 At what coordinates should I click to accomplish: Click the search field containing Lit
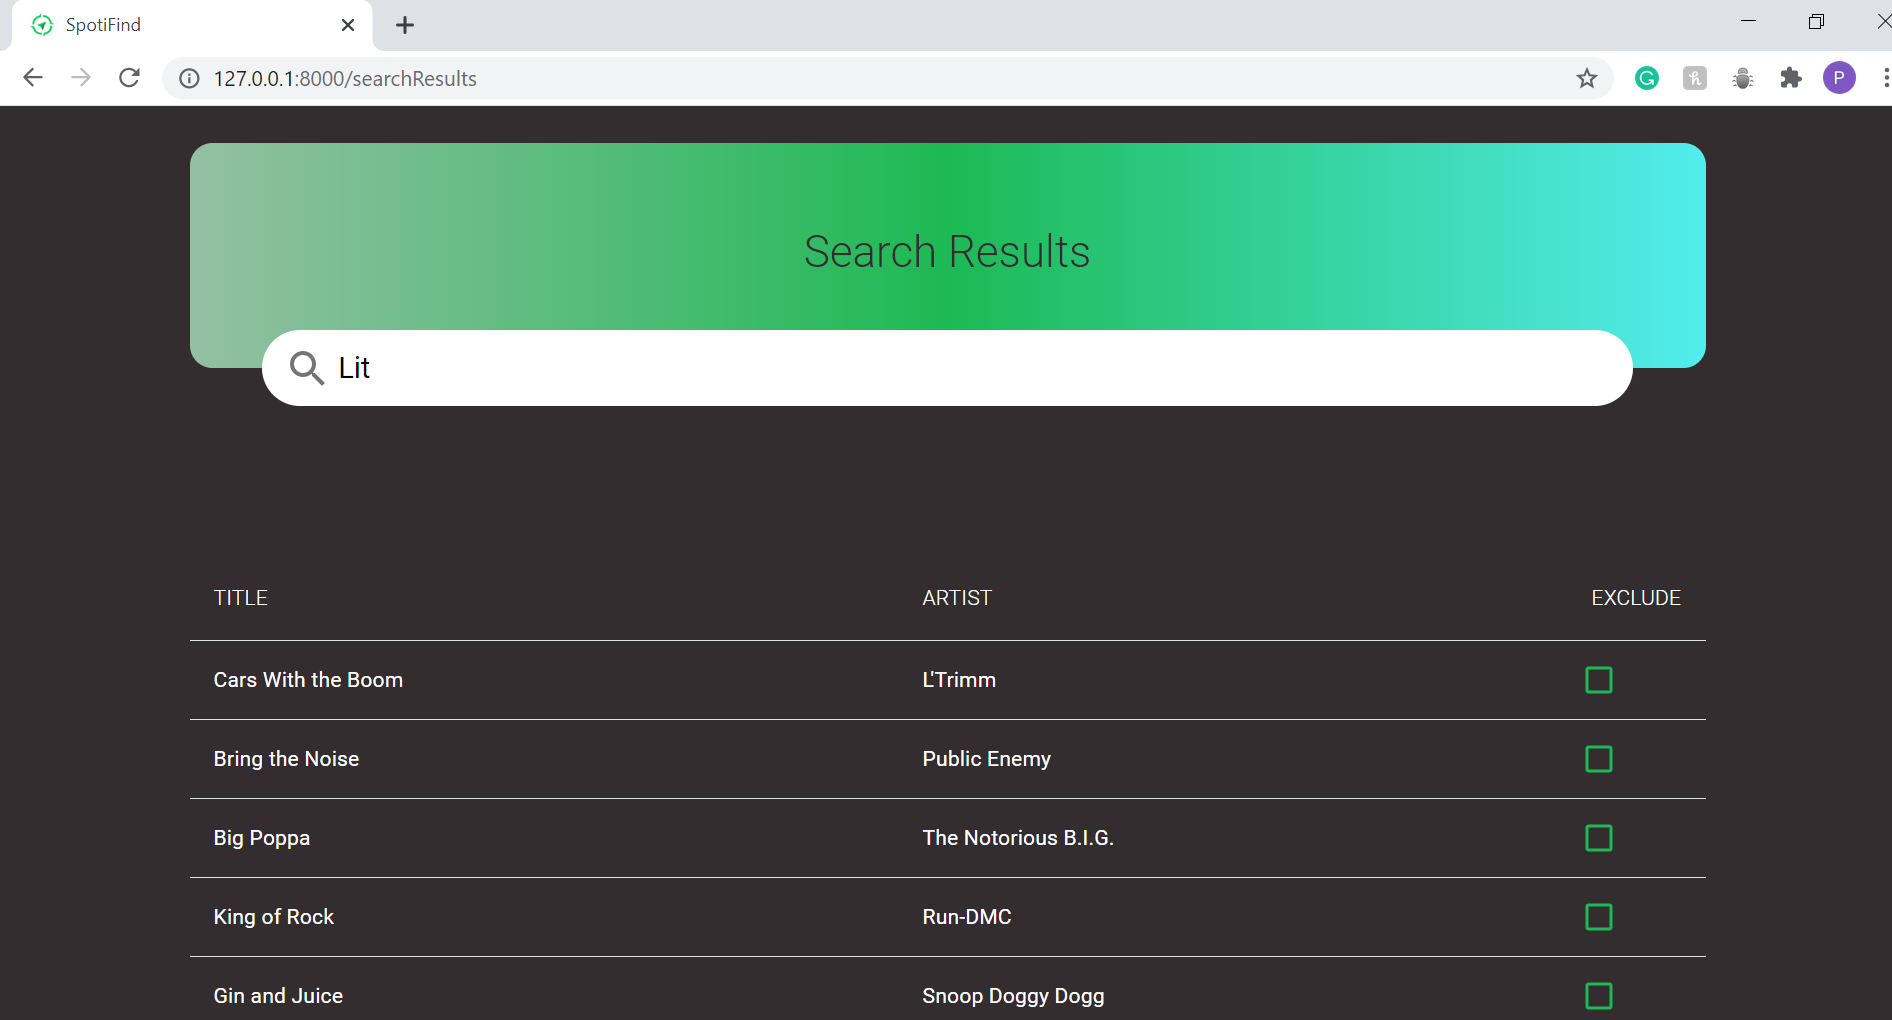click(947, 368)
